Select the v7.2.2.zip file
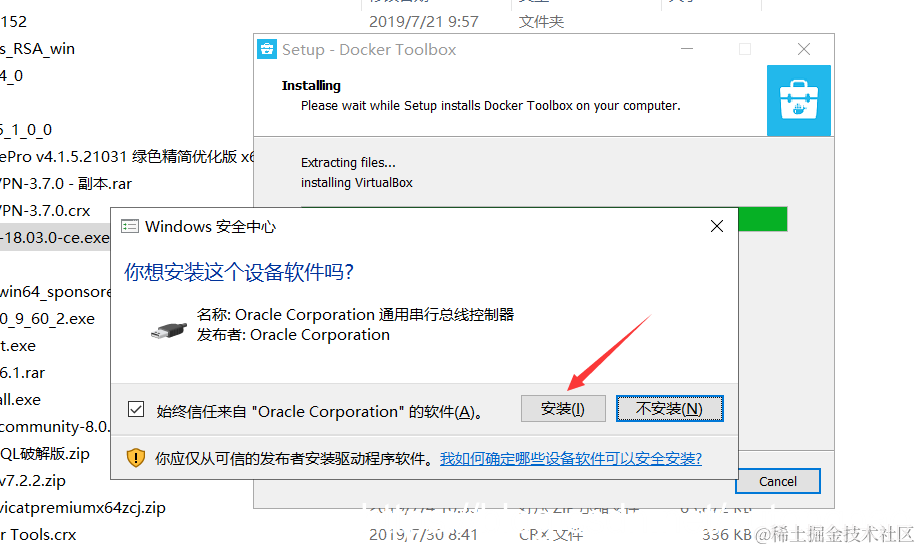921x551 pixels. 33,481
